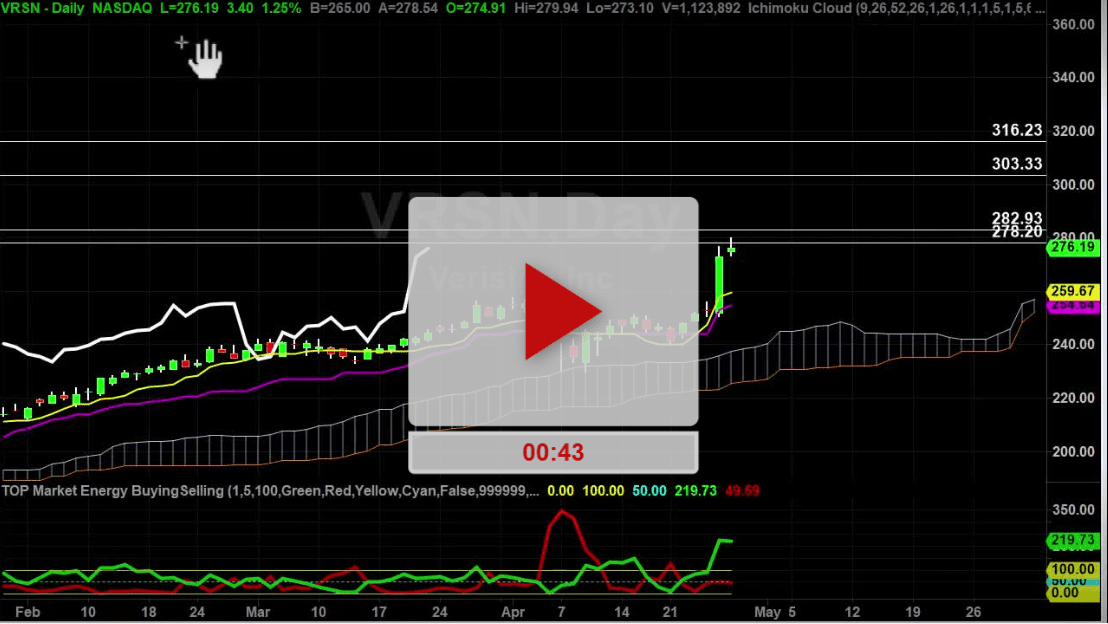
Task: Click the Apr label on the date axis
Action: click(512, 612)
